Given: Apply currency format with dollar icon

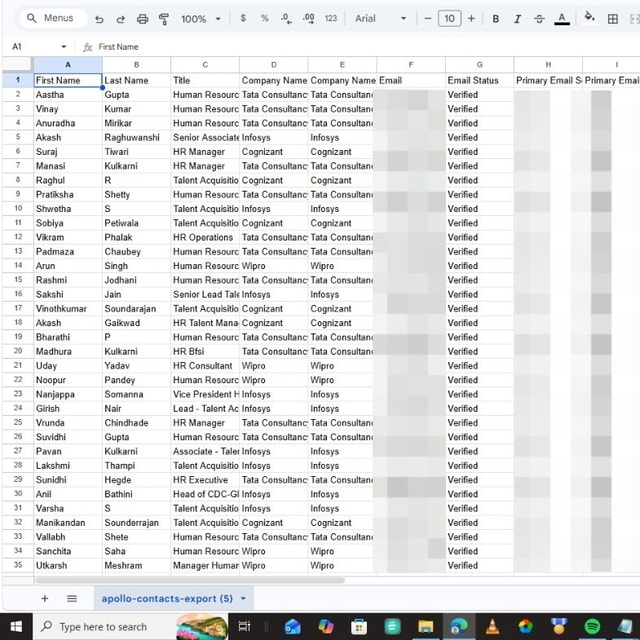Looking at the screenshot, I should [243, 18].
